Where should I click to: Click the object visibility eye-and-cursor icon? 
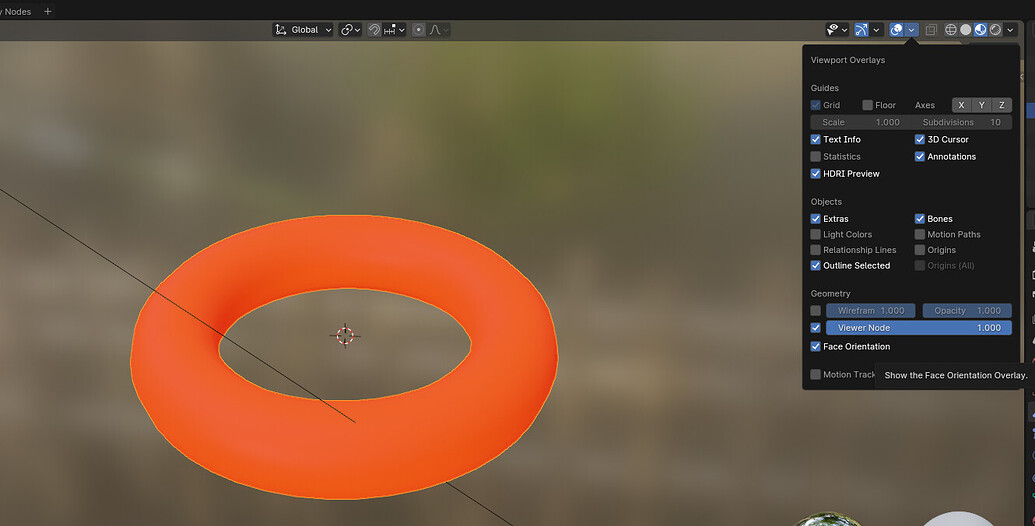[x=833, y=30]
